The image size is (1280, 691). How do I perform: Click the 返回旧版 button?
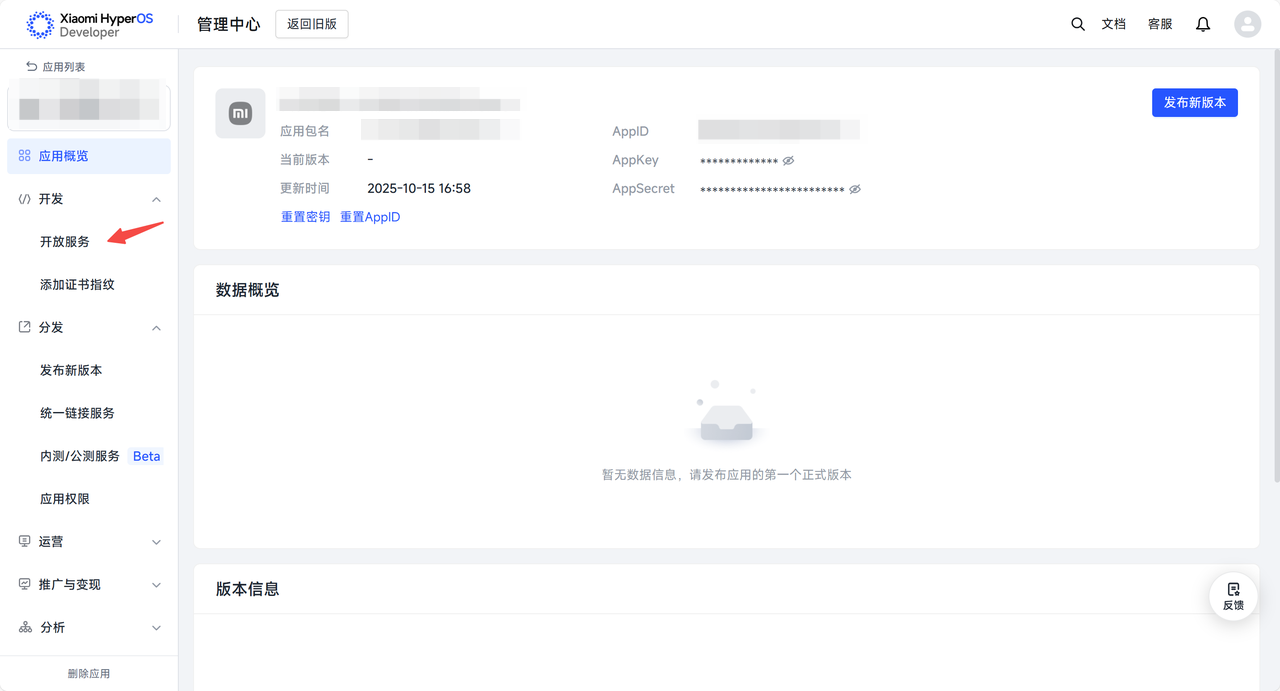pyautogui.click(x=312, y=25)
